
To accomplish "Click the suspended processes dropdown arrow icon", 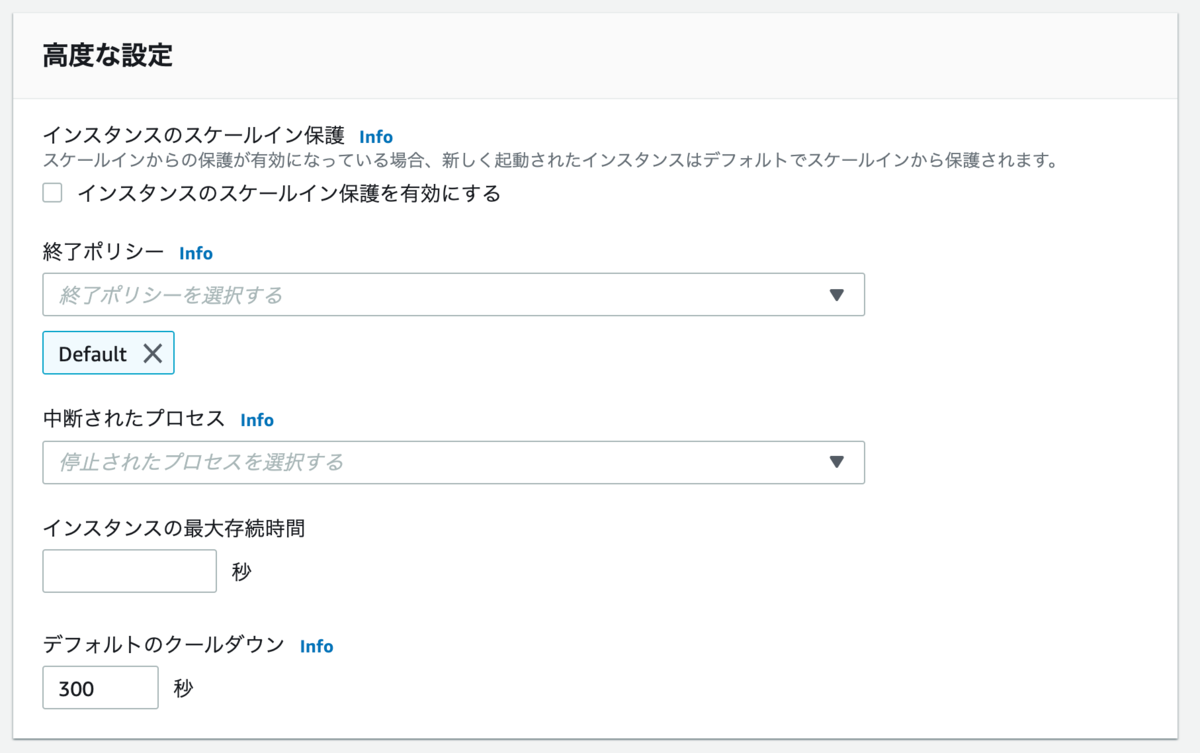I will [x=838, y=462].
